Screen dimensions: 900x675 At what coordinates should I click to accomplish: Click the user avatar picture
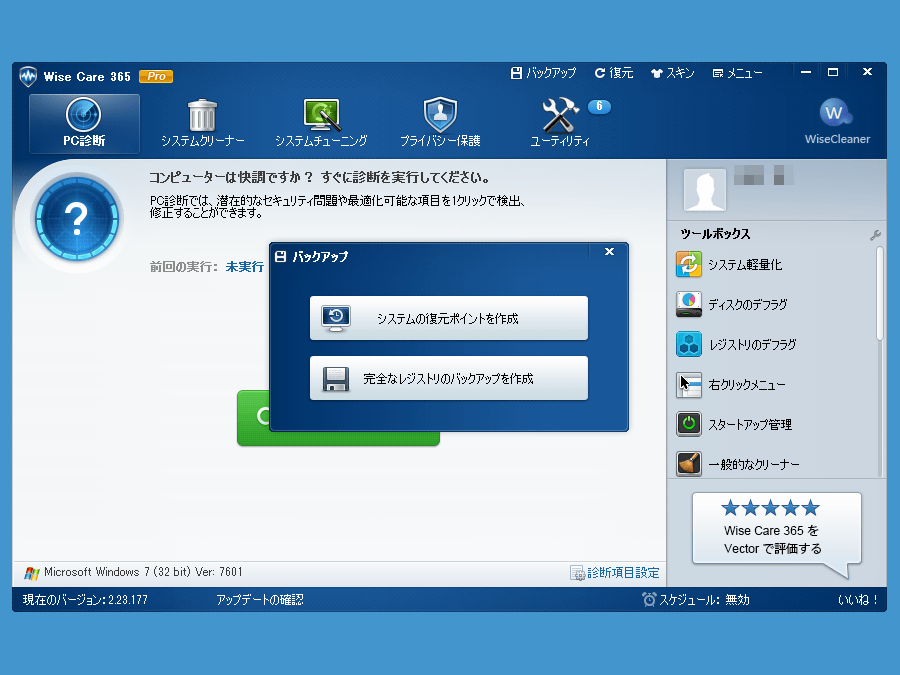(x=705, y=189)
